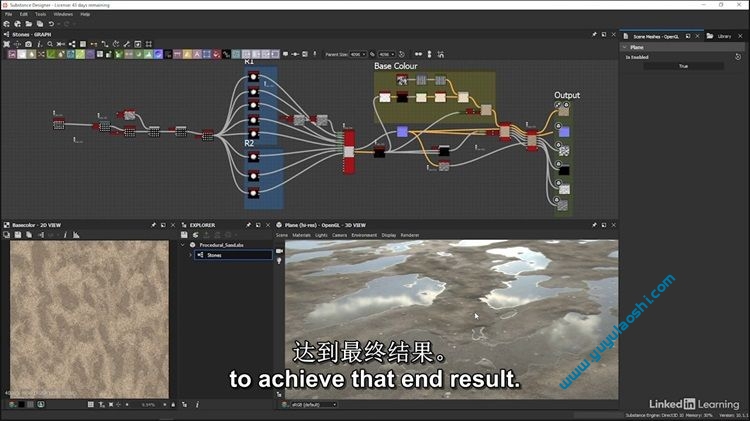Click the first pink bitmap node icon
The width and height of the screenshot is (750, 421).
pos(12,55)
